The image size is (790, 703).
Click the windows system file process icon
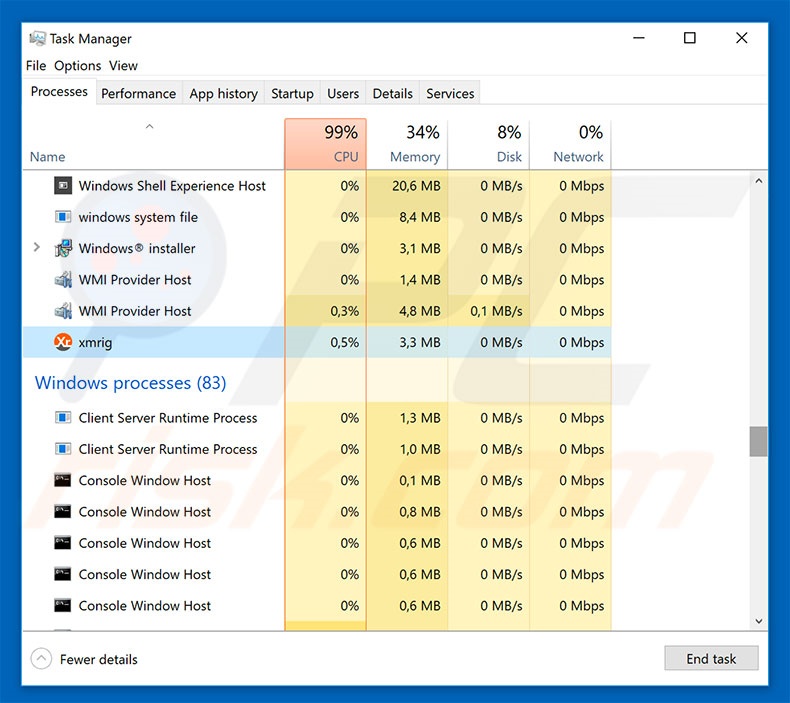pos(63,217)
